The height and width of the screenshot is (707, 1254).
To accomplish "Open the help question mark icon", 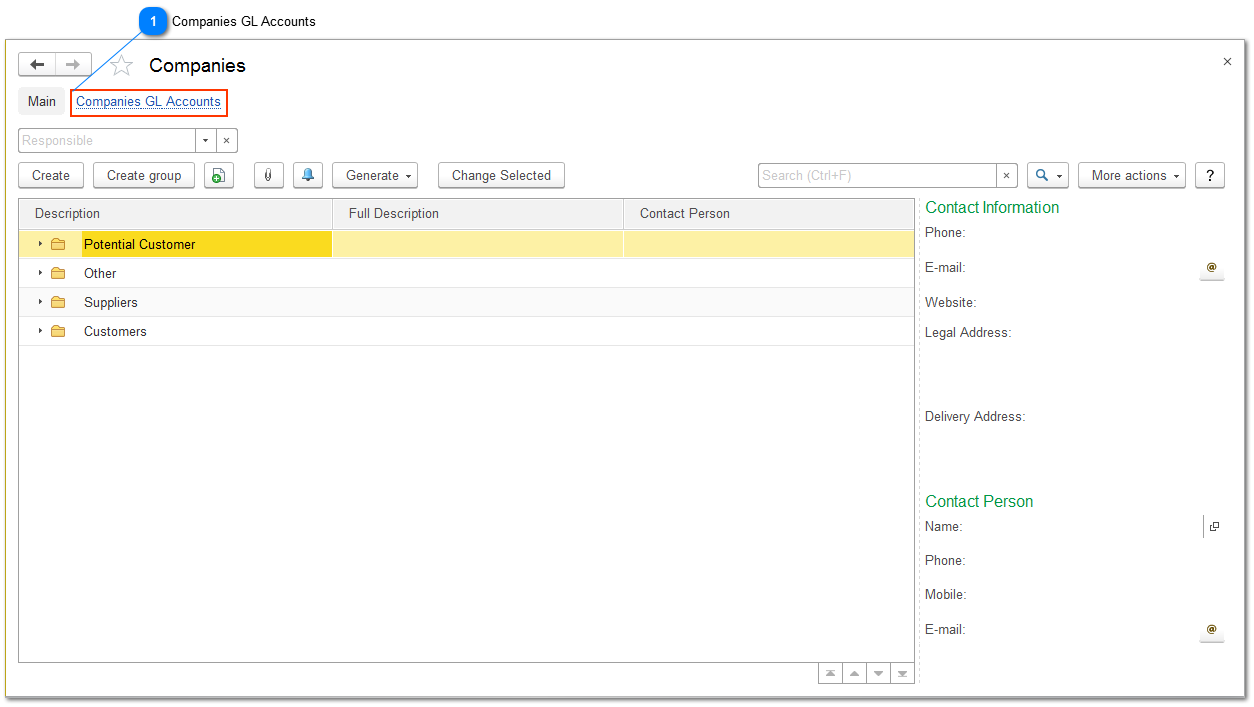I will (1209, 175).
